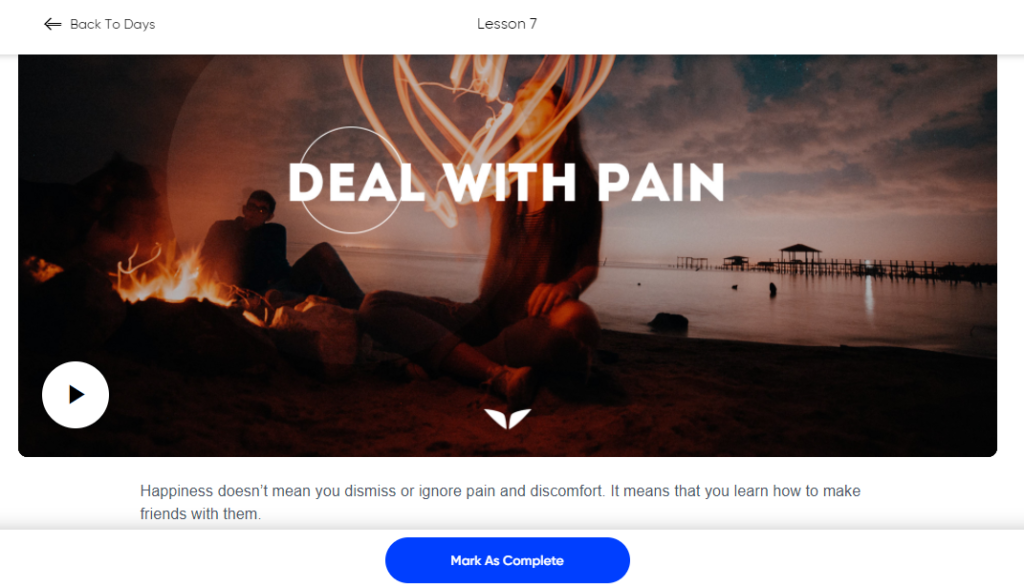
Task: Click the rock near the shoreline
Action: [669, 321]
